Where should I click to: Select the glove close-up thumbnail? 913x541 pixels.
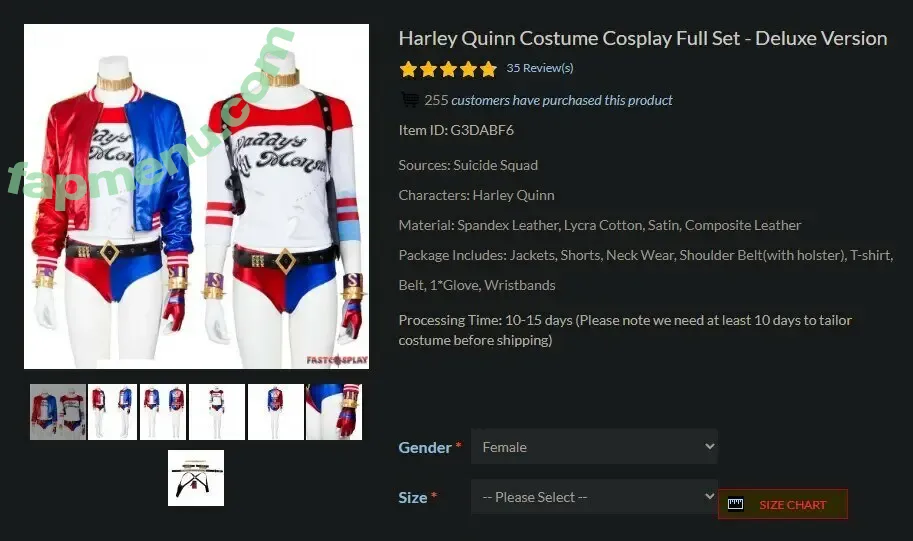(334, 412)
